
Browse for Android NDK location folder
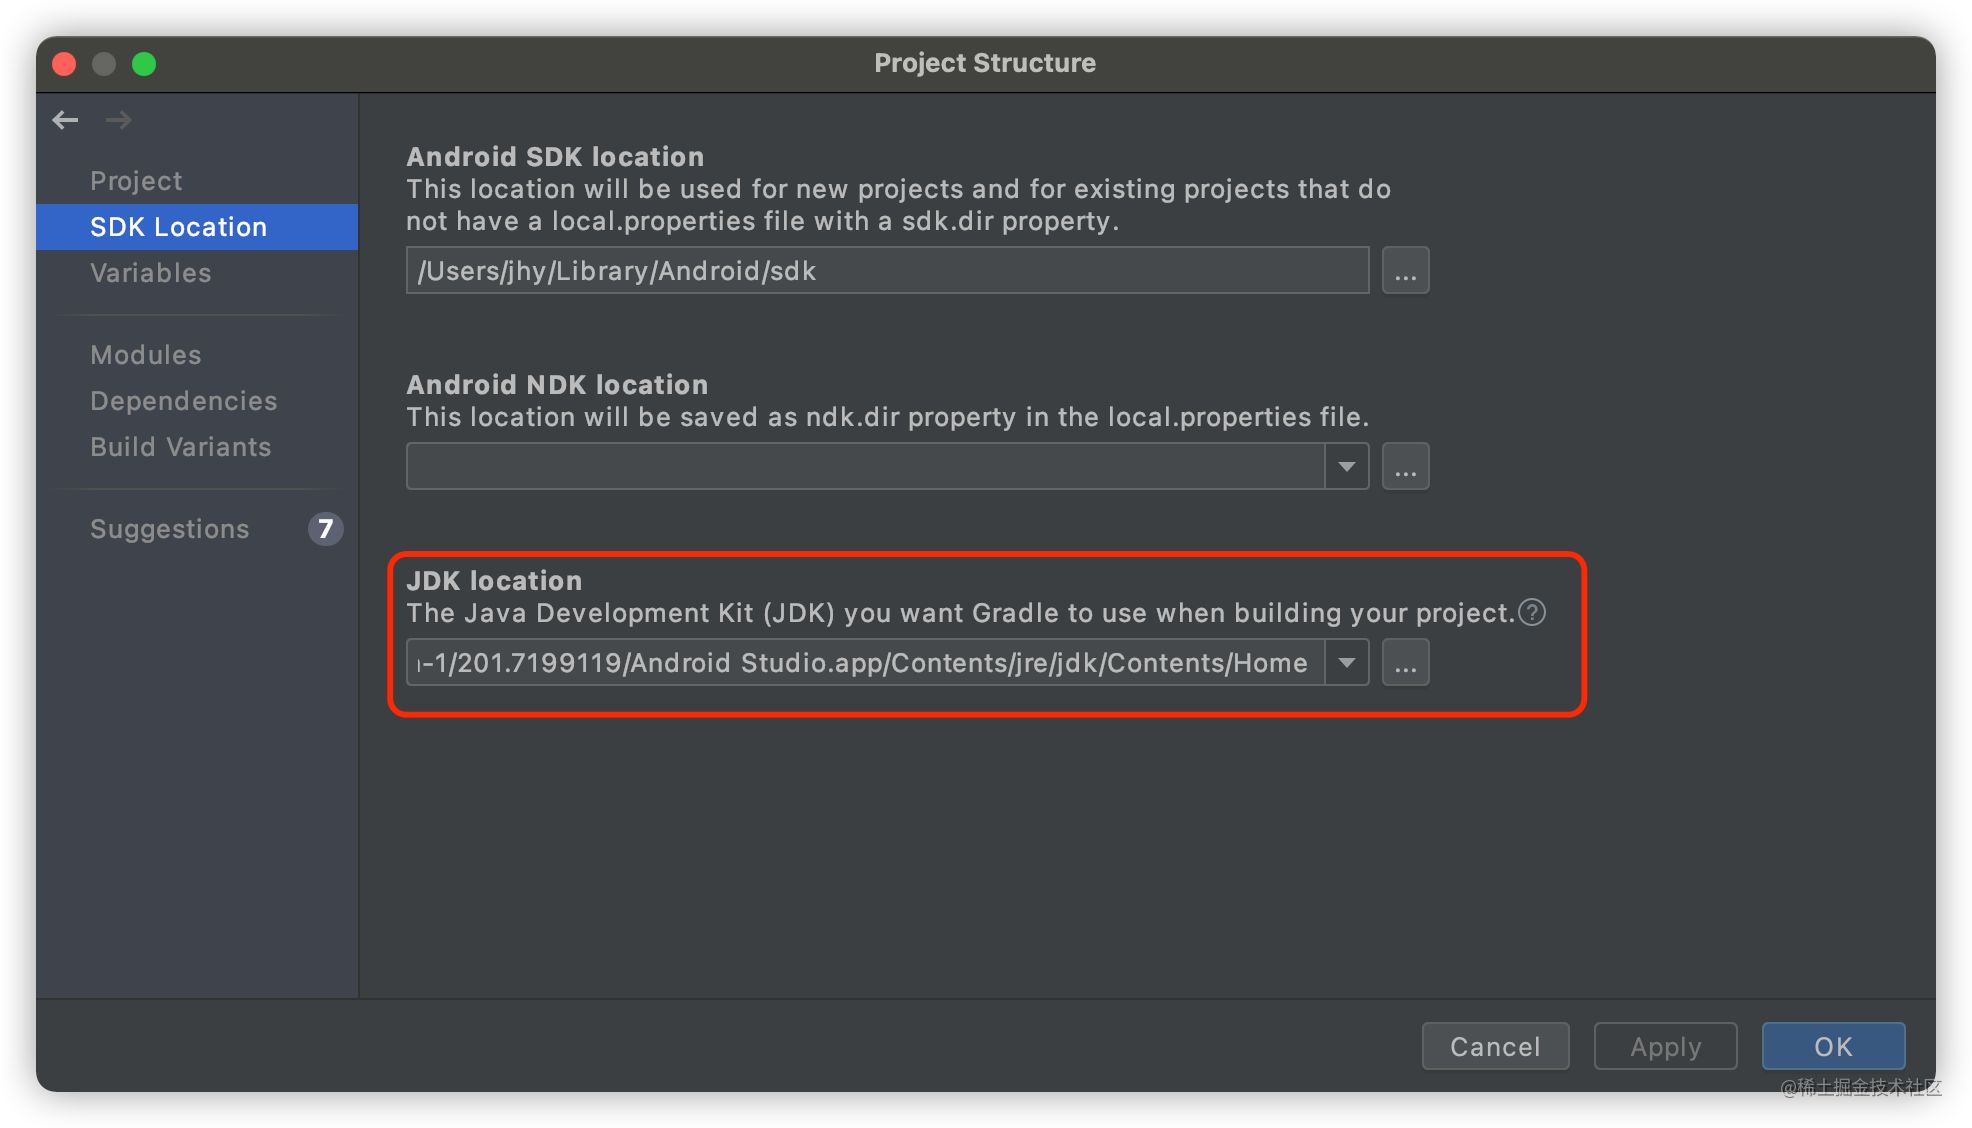1405,467
